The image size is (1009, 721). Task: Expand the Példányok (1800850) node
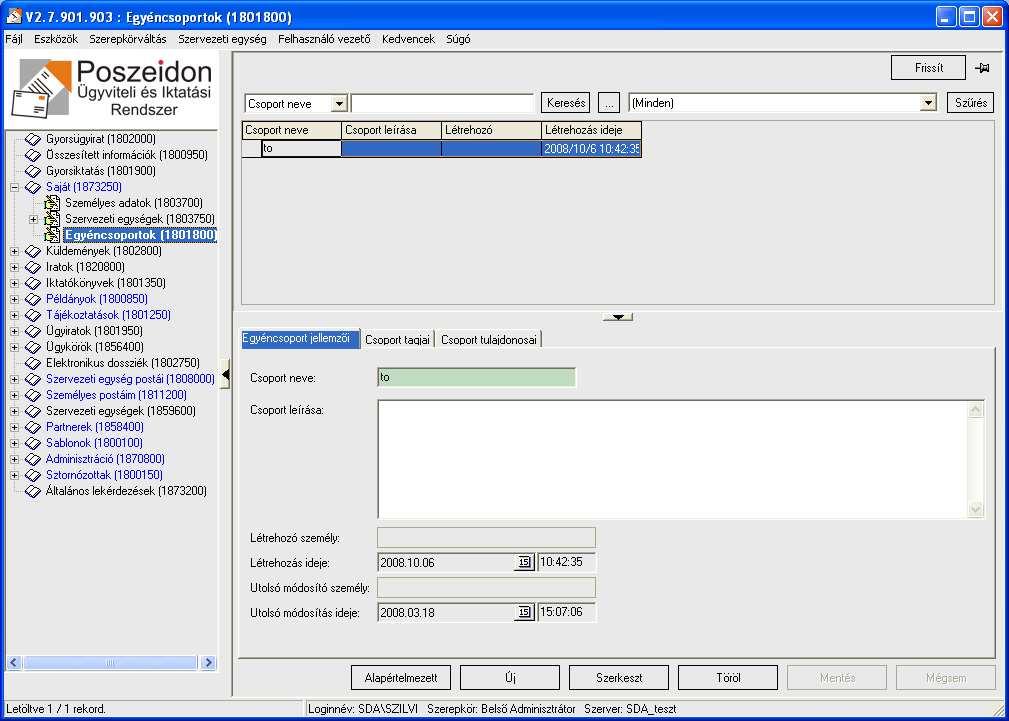click(14, 299)
